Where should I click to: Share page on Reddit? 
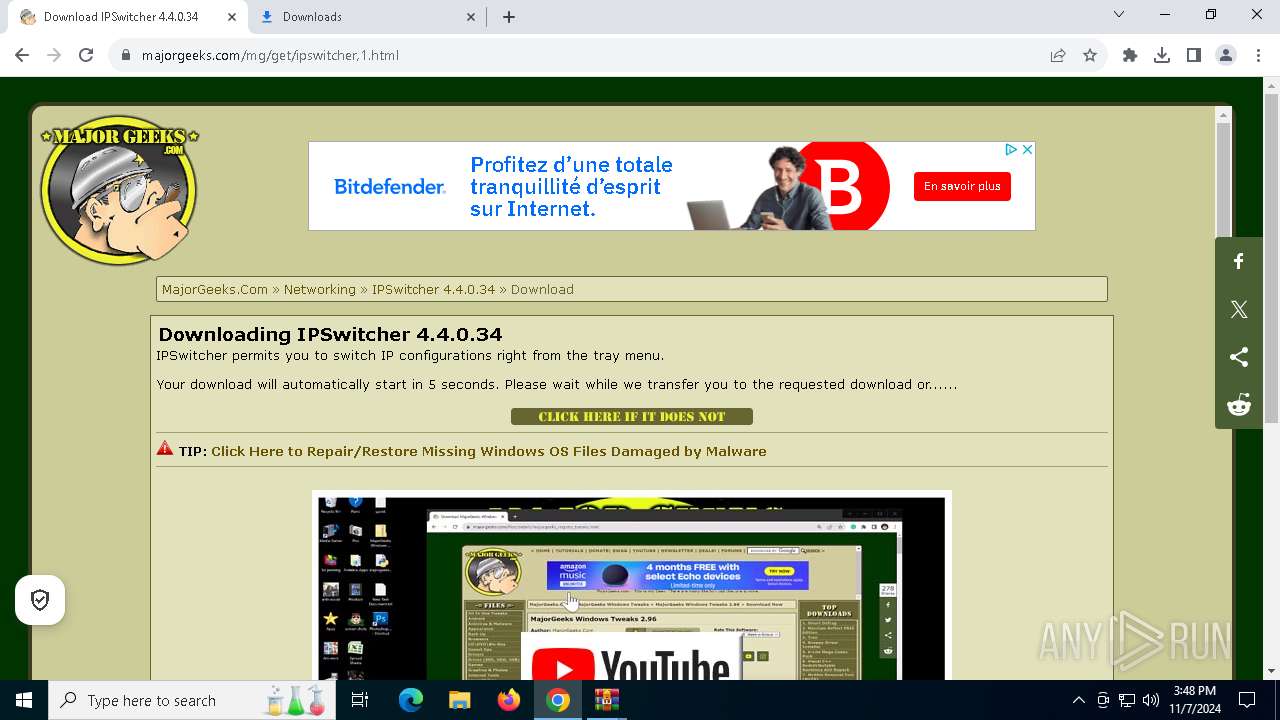pyautogui.click(x=1239, y=405)
